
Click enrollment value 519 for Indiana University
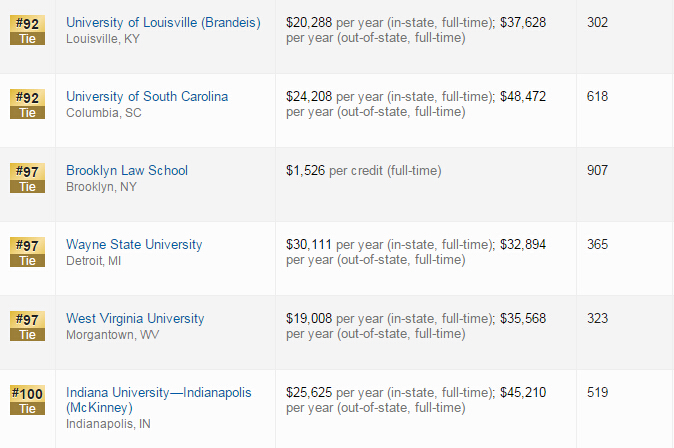click(597, 392)
